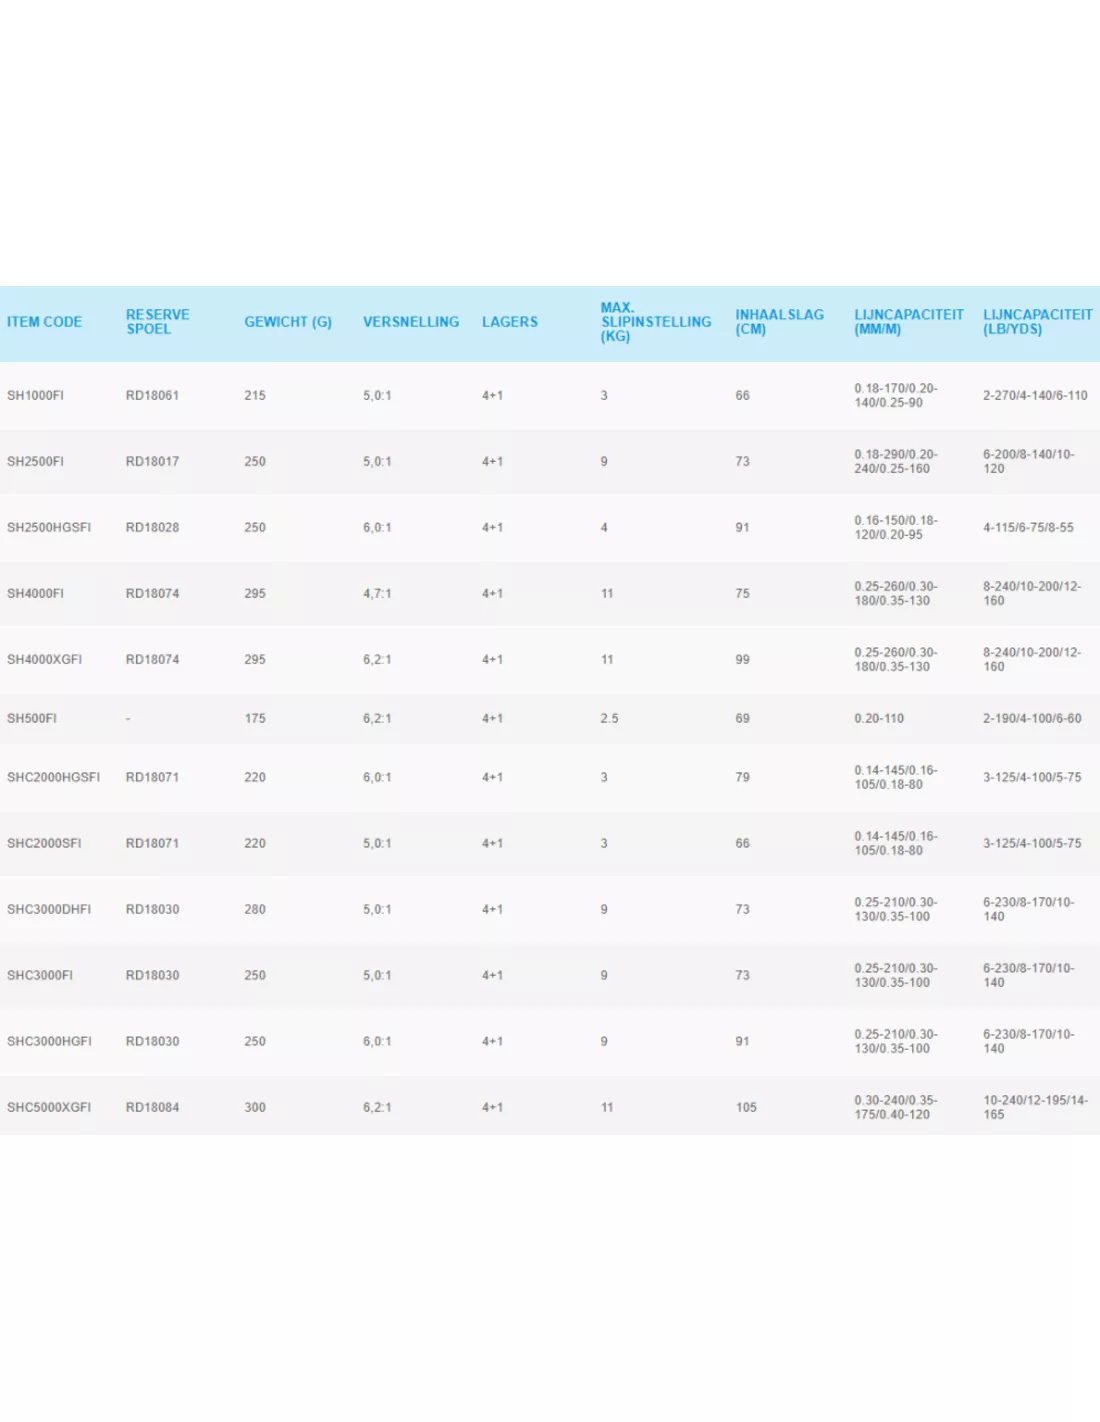This screenshot has width=1100, height=1422.
Task: Select the GEWICHT (G) column header
Action: [x=288, y=322]
